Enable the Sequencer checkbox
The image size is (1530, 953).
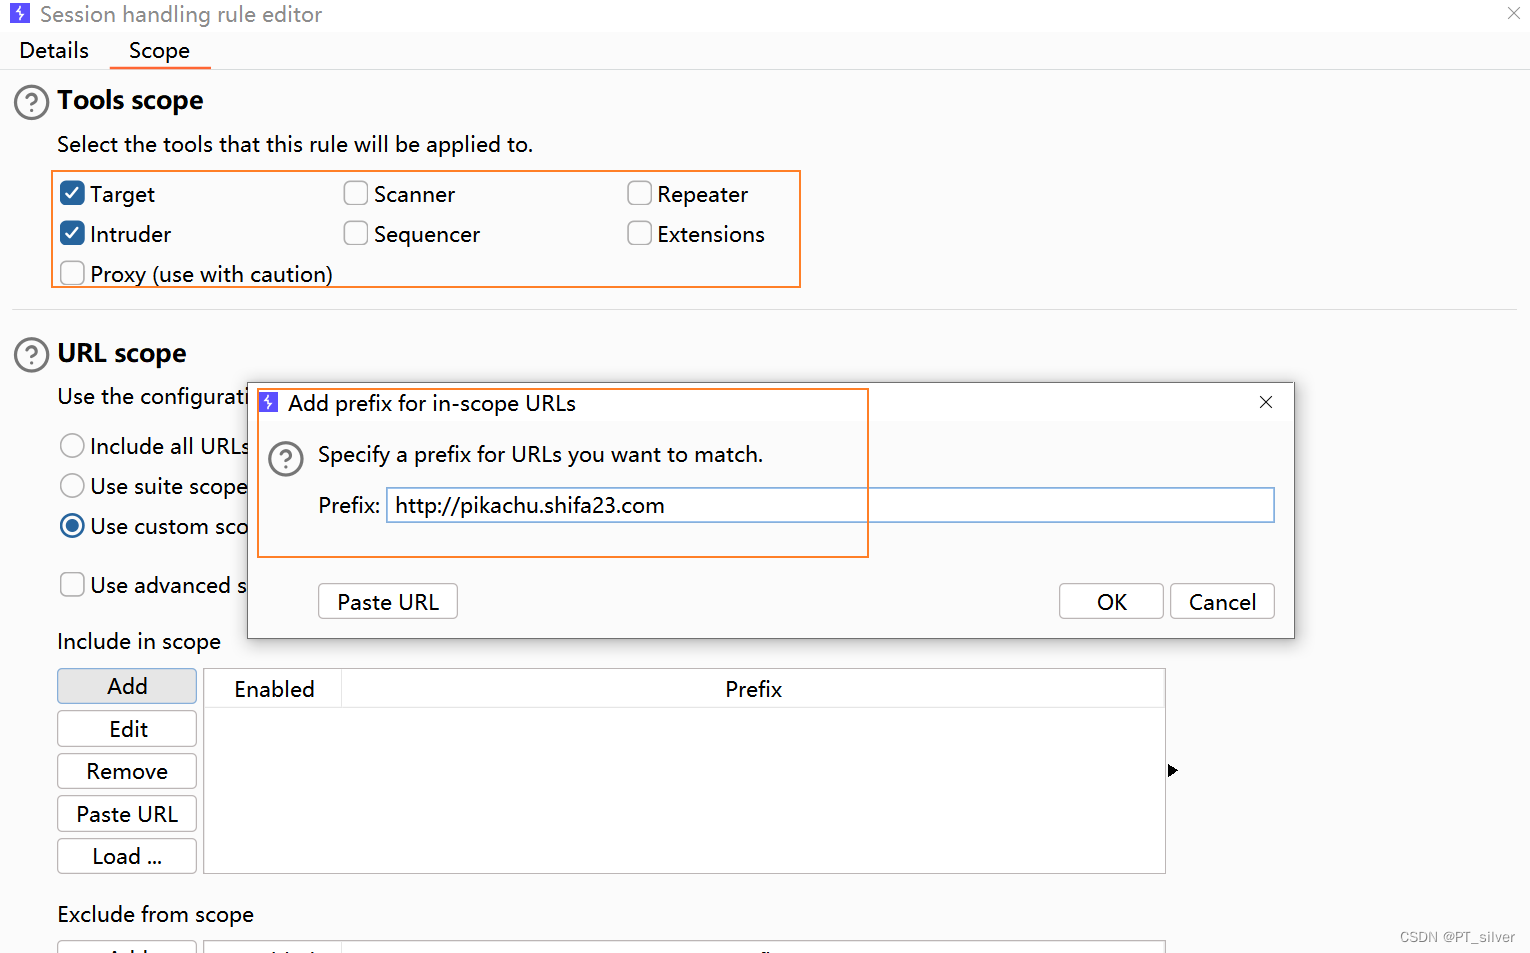click(356, 233)
